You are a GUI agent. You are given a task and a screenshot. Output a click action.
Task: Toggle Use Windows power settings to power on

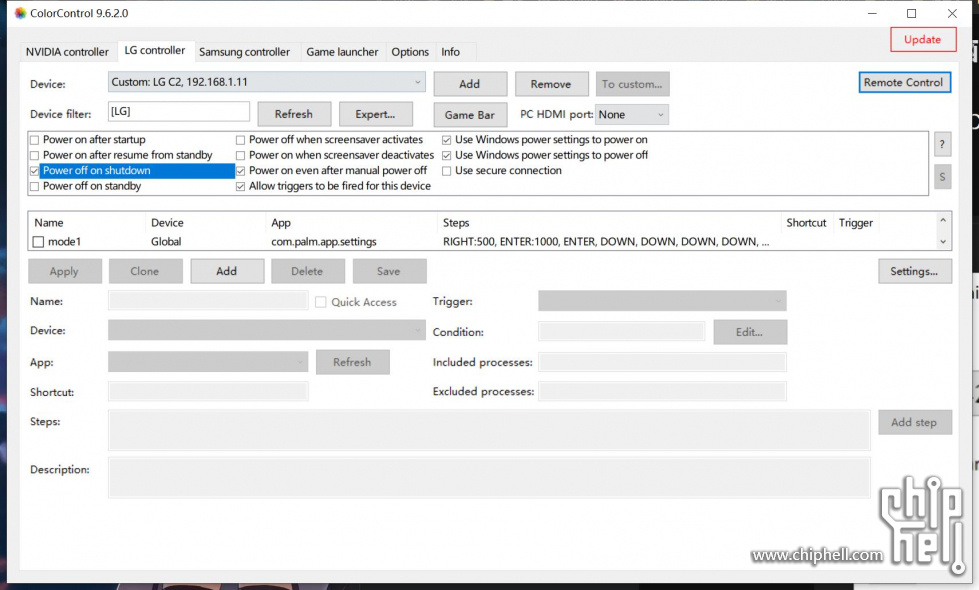[x=446, y=140]
